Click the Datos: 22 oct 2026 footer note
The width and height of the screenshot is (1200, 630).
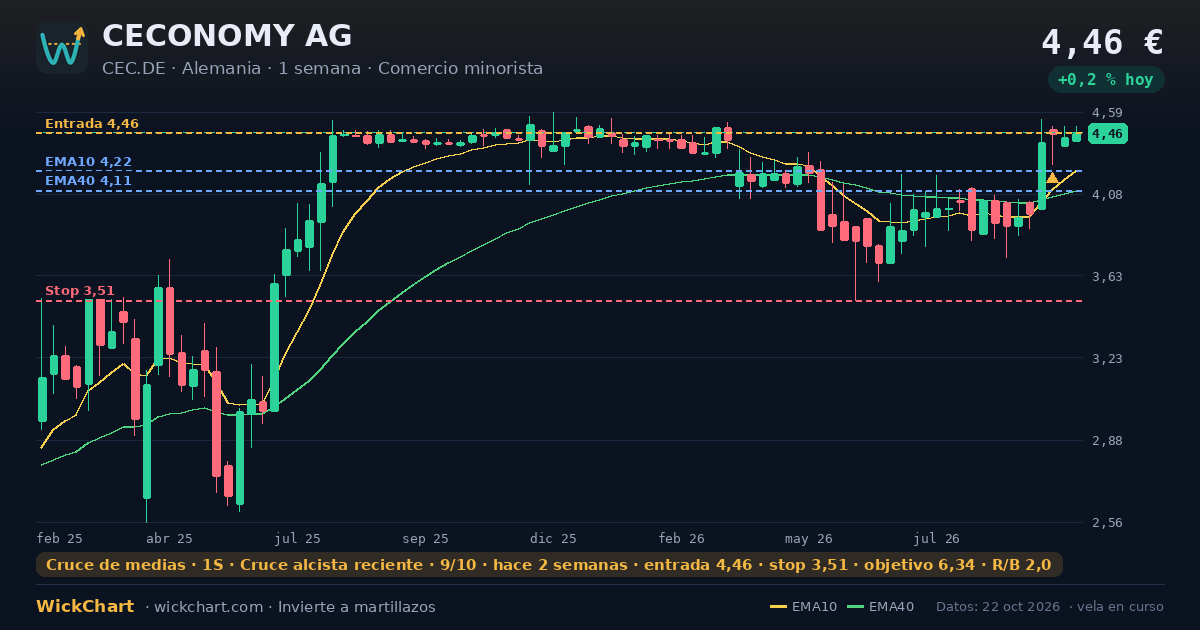(1000, 607)
